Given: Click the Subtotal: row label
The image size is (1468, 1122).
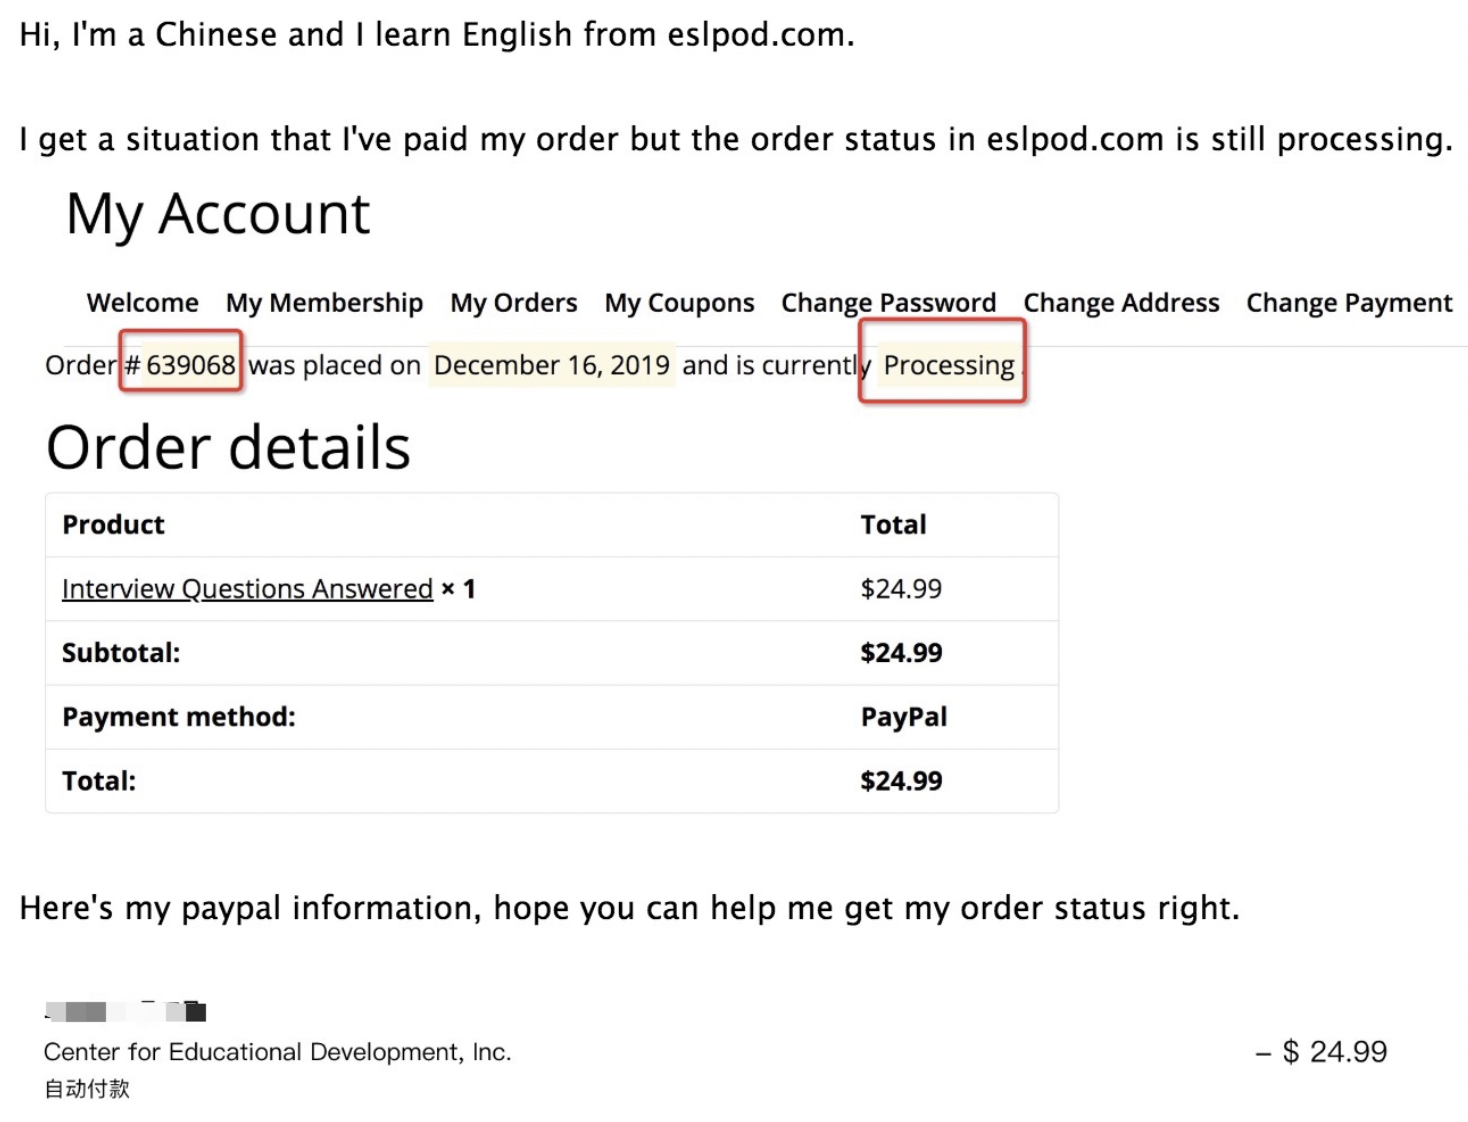Looking at the screenshot, I should (x=121, y=653).
